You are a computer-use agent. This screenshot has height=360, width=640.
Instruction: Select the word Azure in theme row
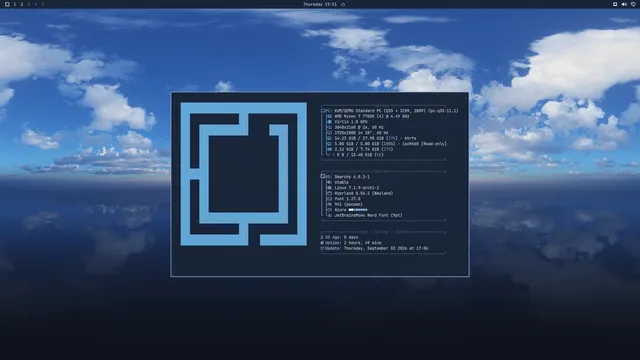[340, 210]
